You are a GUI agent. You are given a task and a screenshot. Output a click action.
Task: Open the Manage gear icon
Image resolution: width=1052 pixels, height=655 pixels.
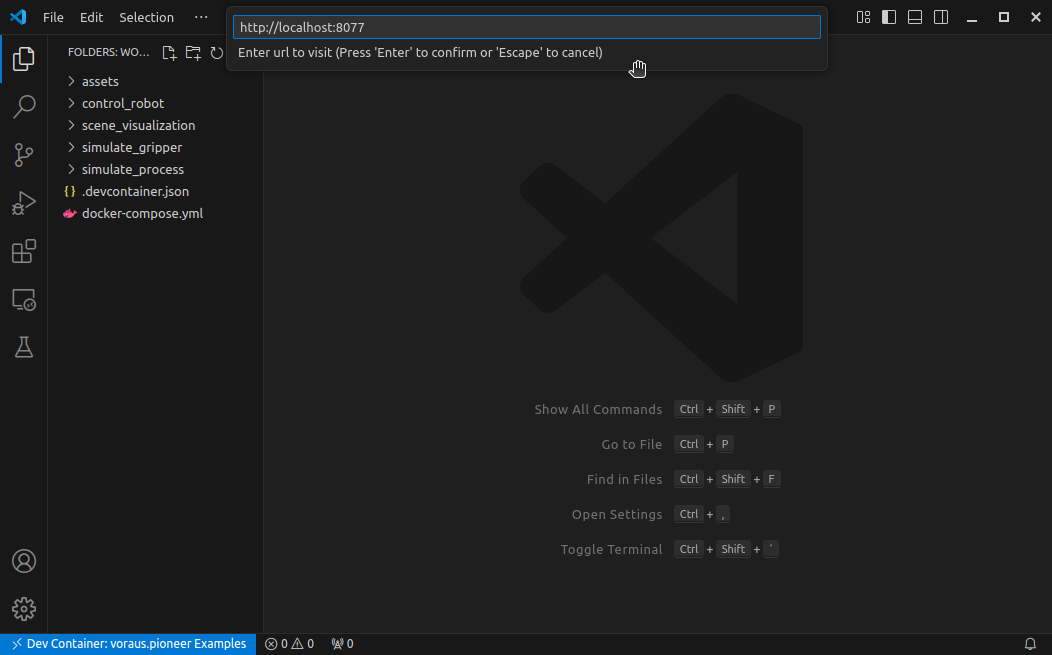[23, 609]
